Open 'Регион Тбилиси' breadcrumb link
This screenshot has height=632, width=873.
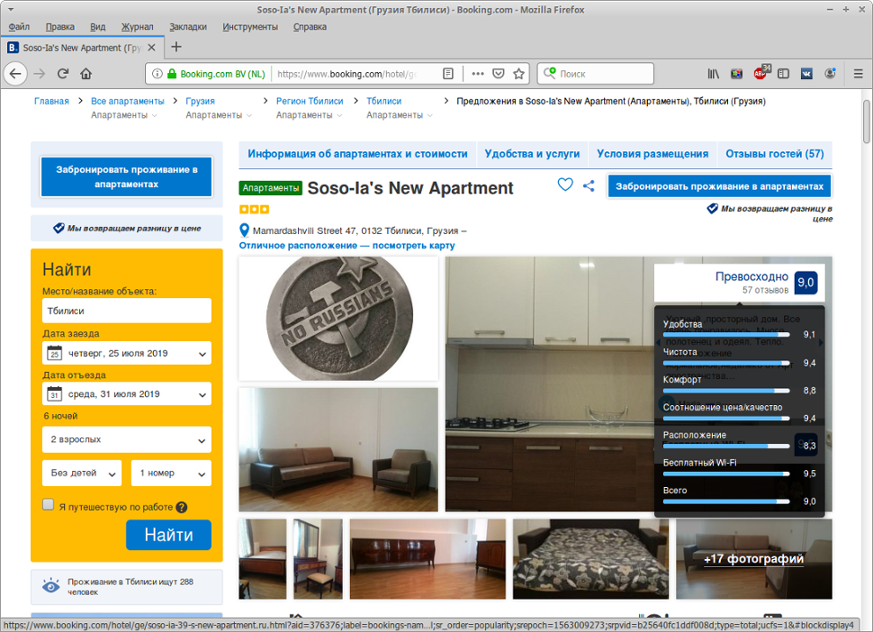tap(310, 101)
